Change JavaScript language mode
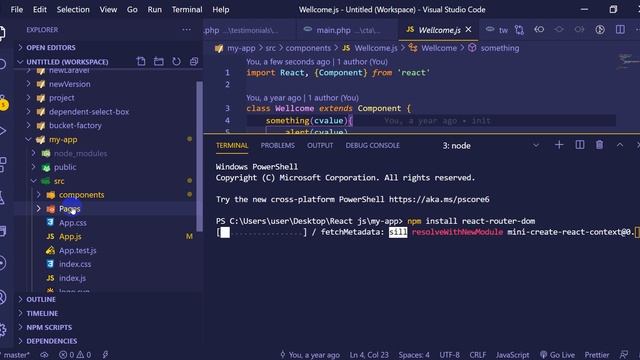 512,355
